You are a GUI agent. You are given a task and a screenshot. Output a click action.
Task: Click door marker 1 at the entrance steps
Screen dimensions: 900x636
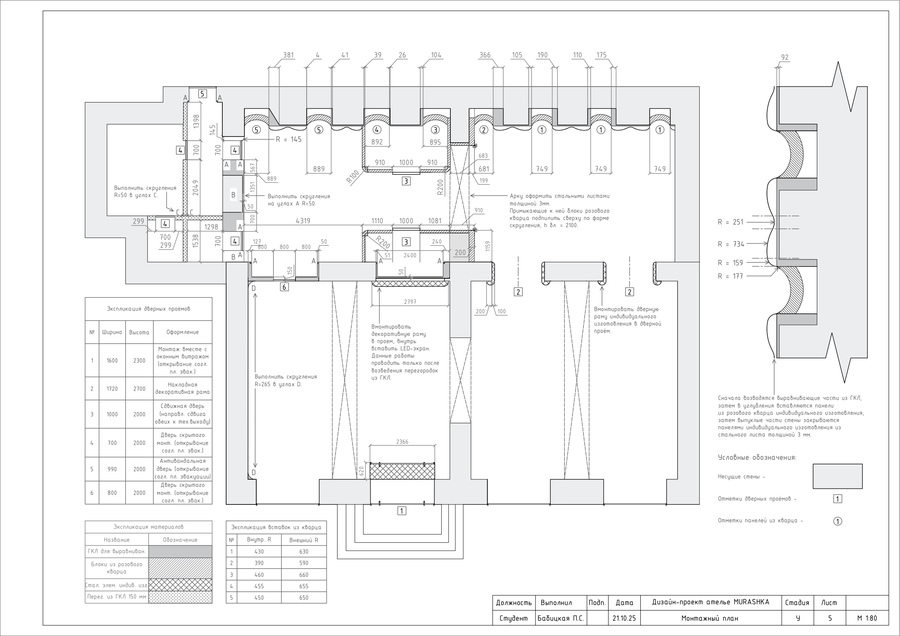[402, 510]
